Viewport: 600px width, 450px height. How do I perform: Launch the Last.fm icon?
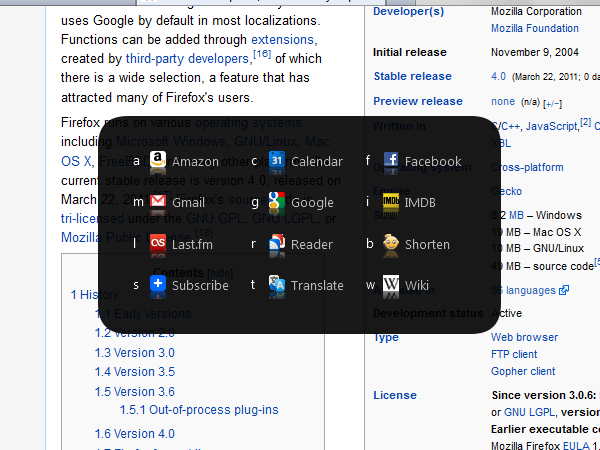(x=158, y=242)
